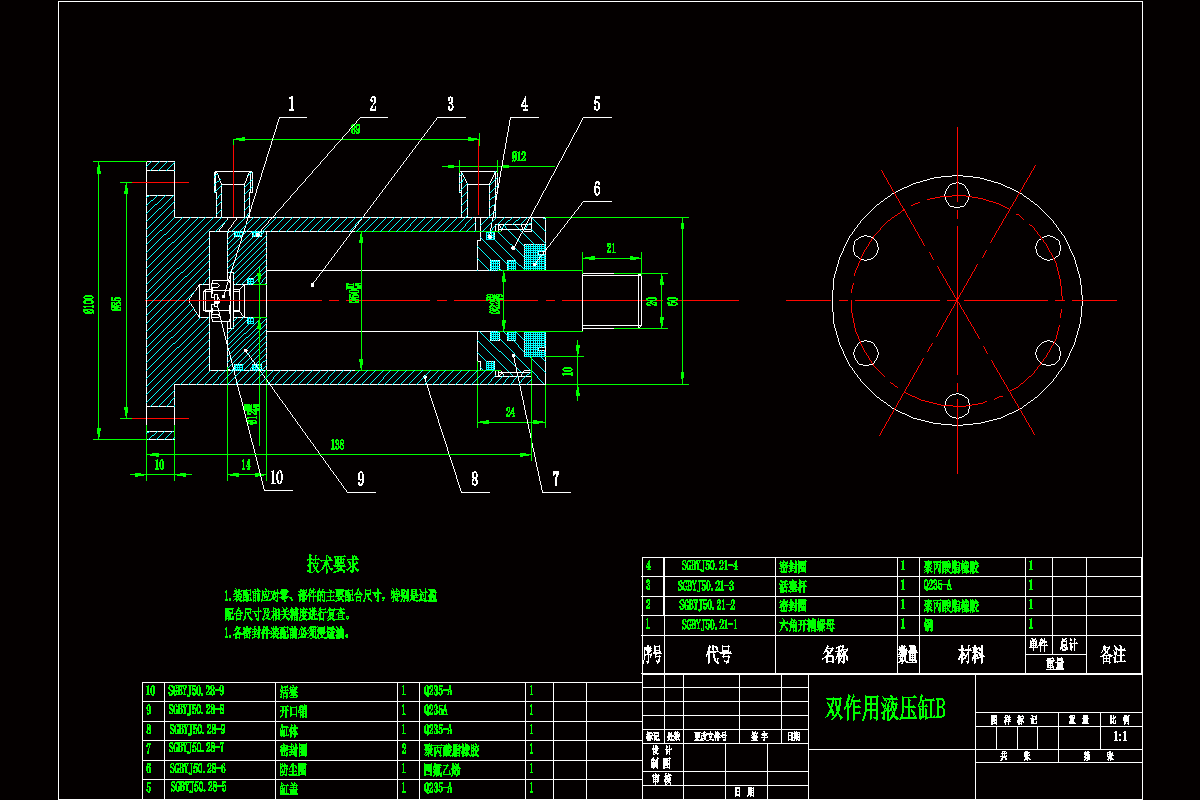Select part balloon number 5

tap(597, 101)
